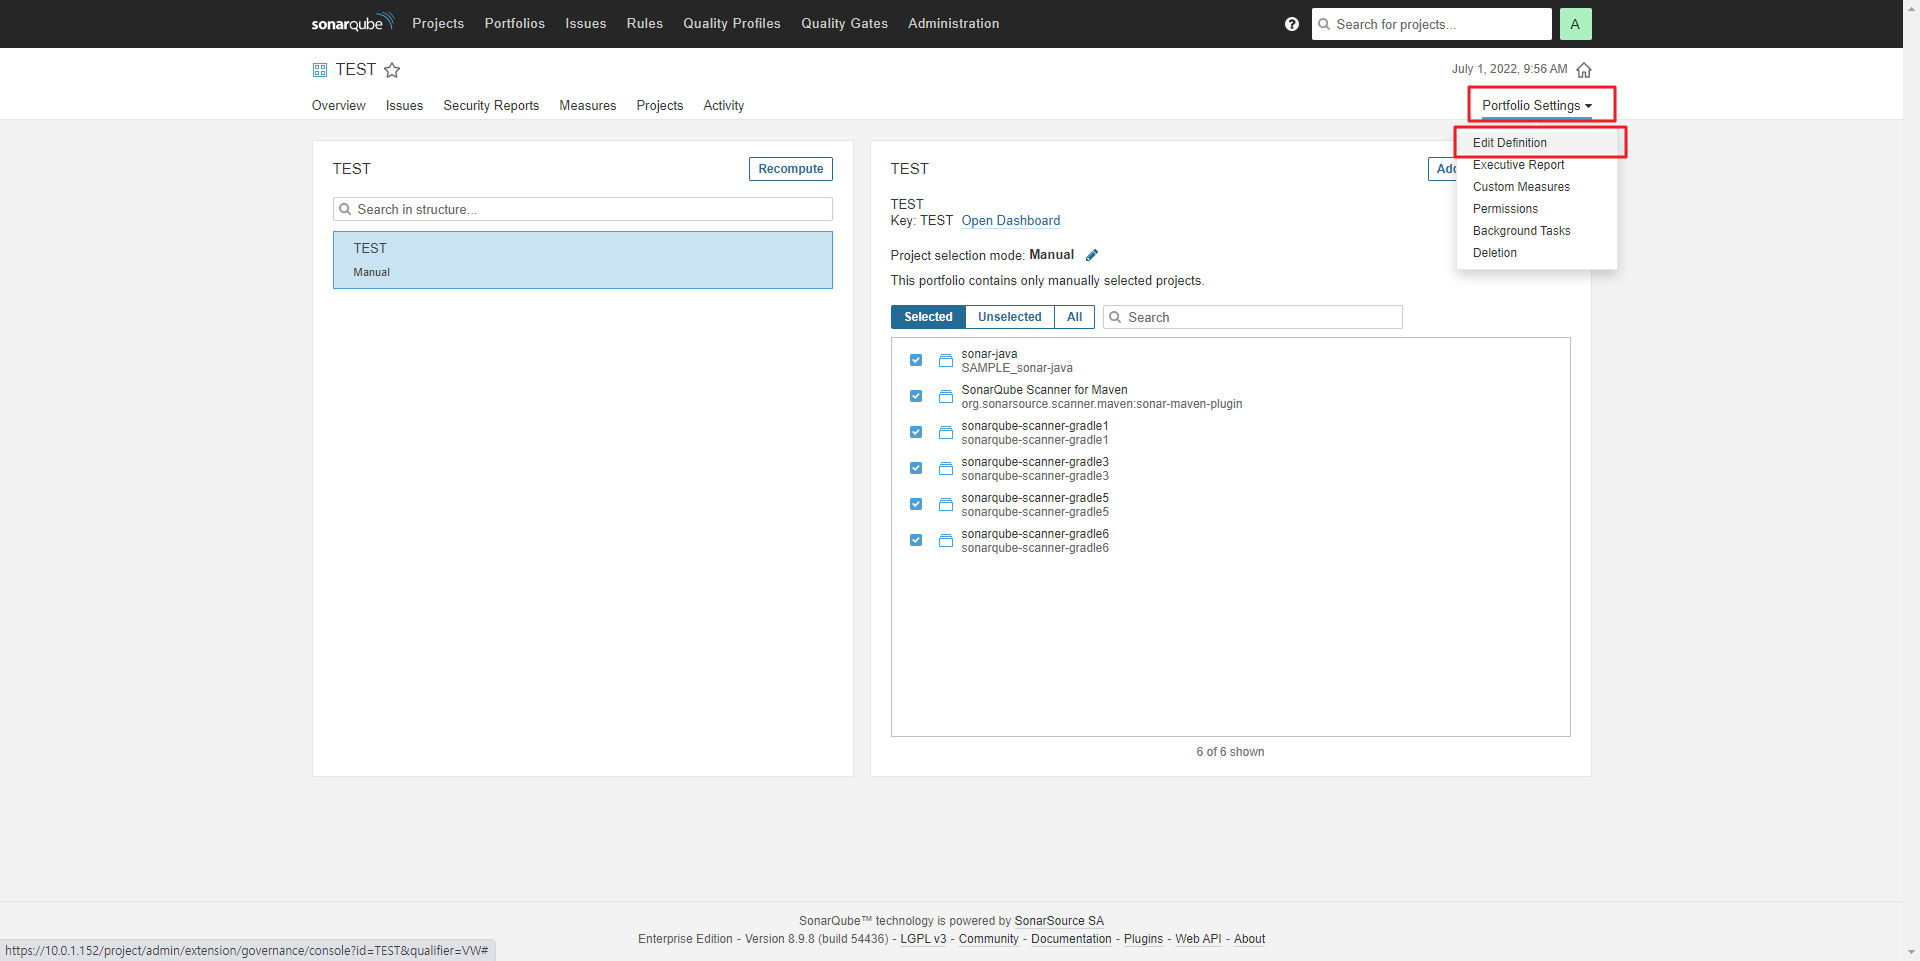Open Quality Profiles in the top navigation

[732, 24]
